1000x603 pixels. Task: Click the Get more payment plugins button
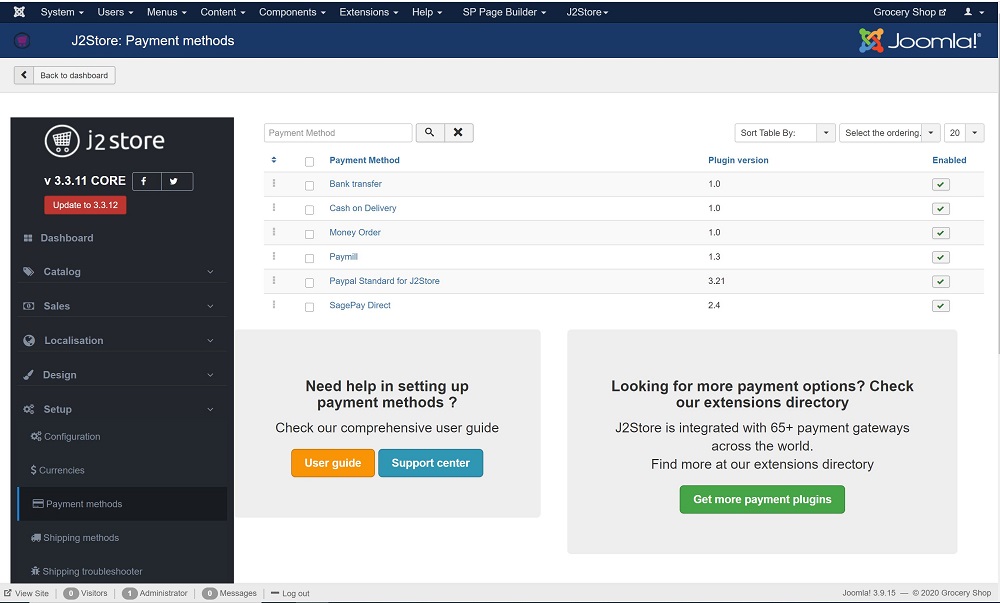tap(762, 500)
